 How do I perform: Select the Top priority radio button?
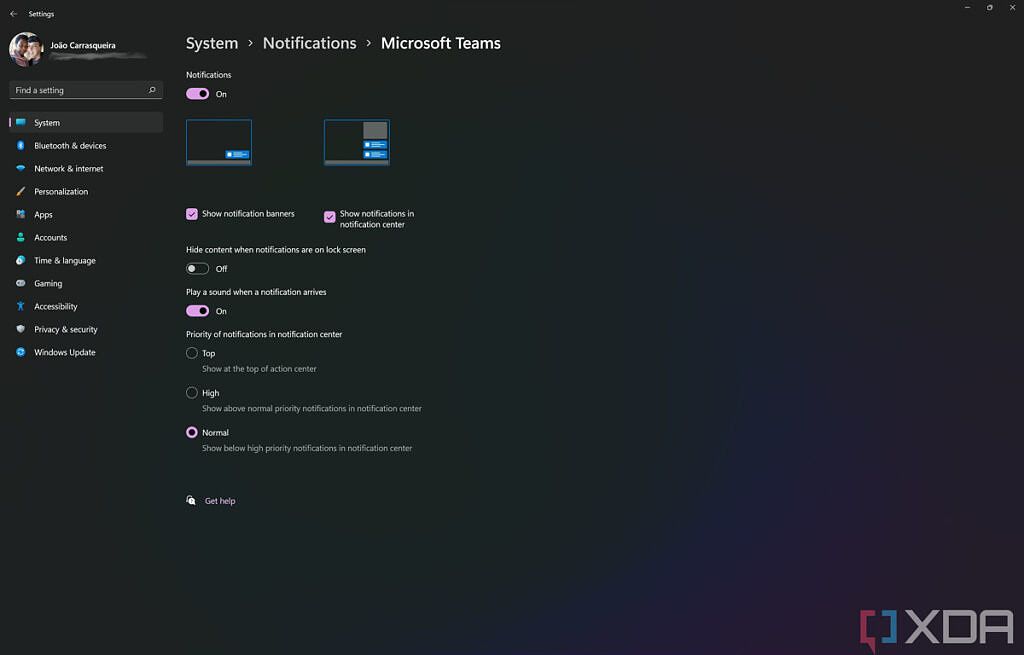click(191, 352)
